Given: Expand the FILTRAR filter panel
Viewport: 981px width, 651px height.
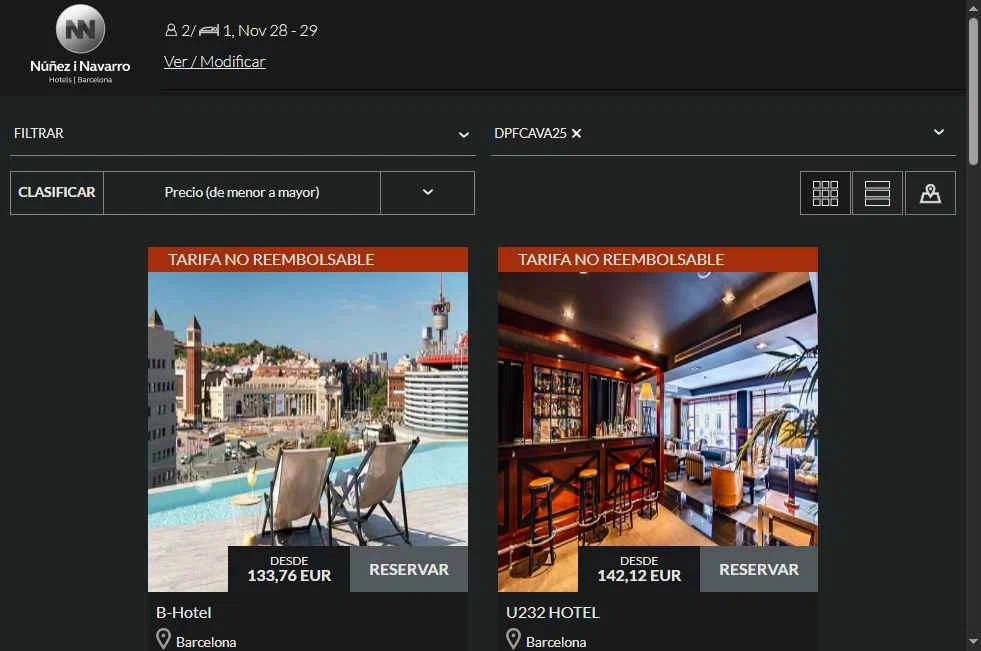Looking at the screenshot, I should coord(243,134).
